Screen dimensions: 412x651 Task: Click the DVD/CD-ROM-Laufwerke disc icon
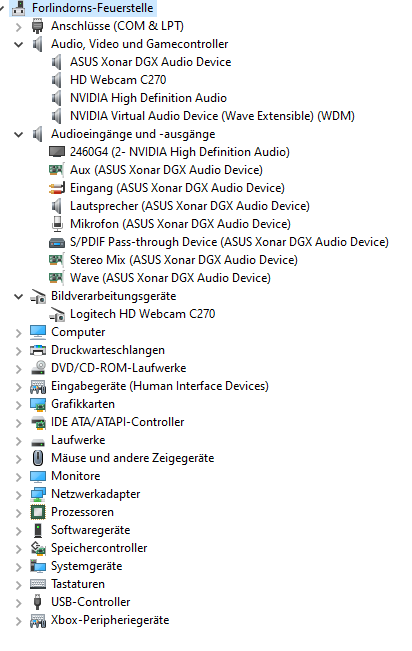click(x=38, y=368)
